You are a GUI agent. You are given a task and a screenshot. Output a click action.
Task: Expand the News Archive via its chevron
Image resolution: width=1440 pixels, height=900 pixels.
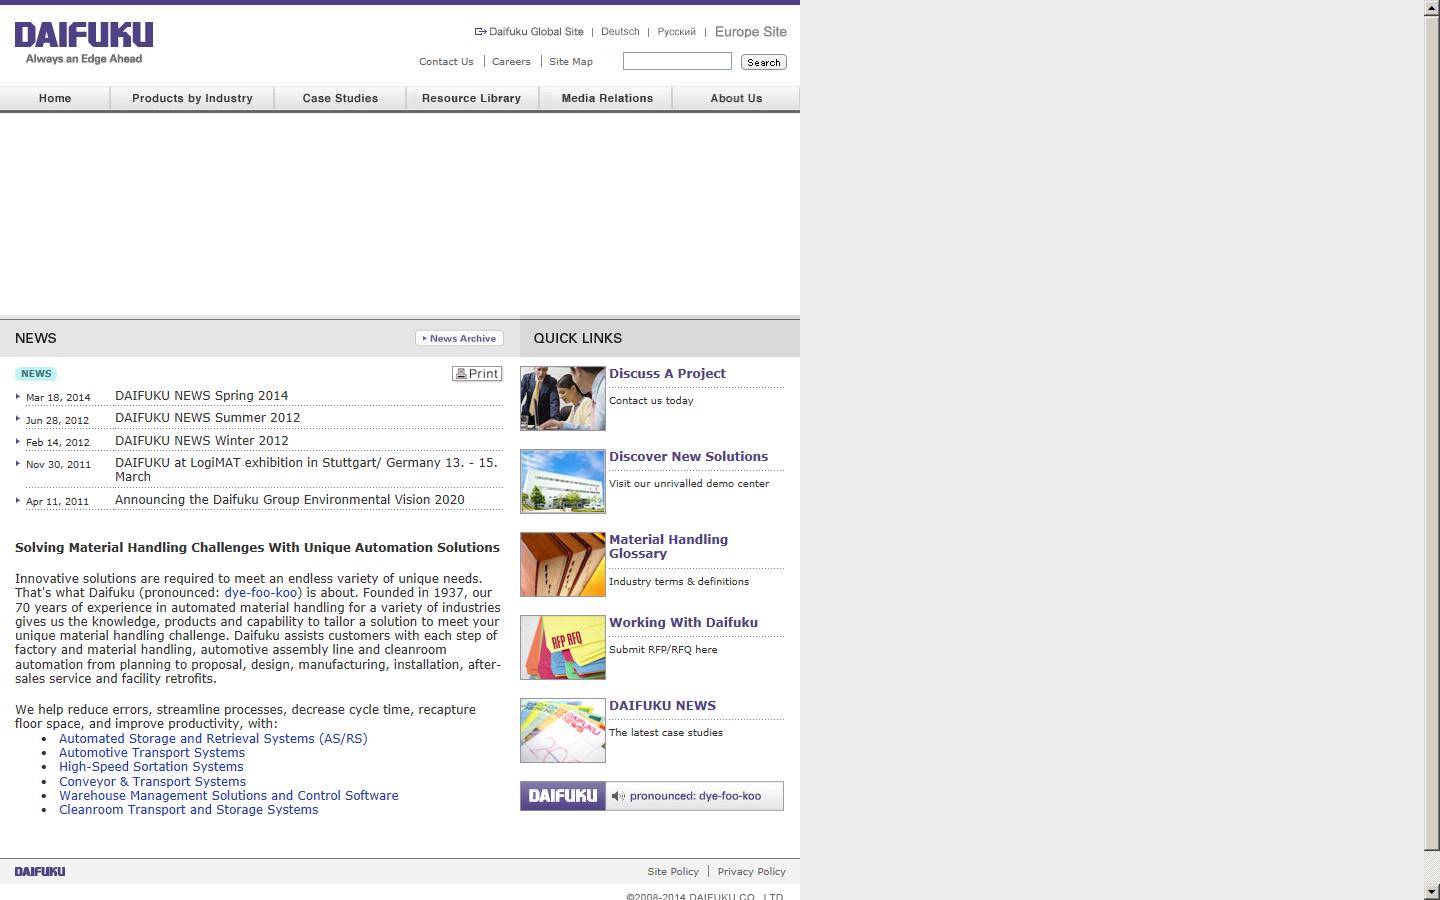424,338
